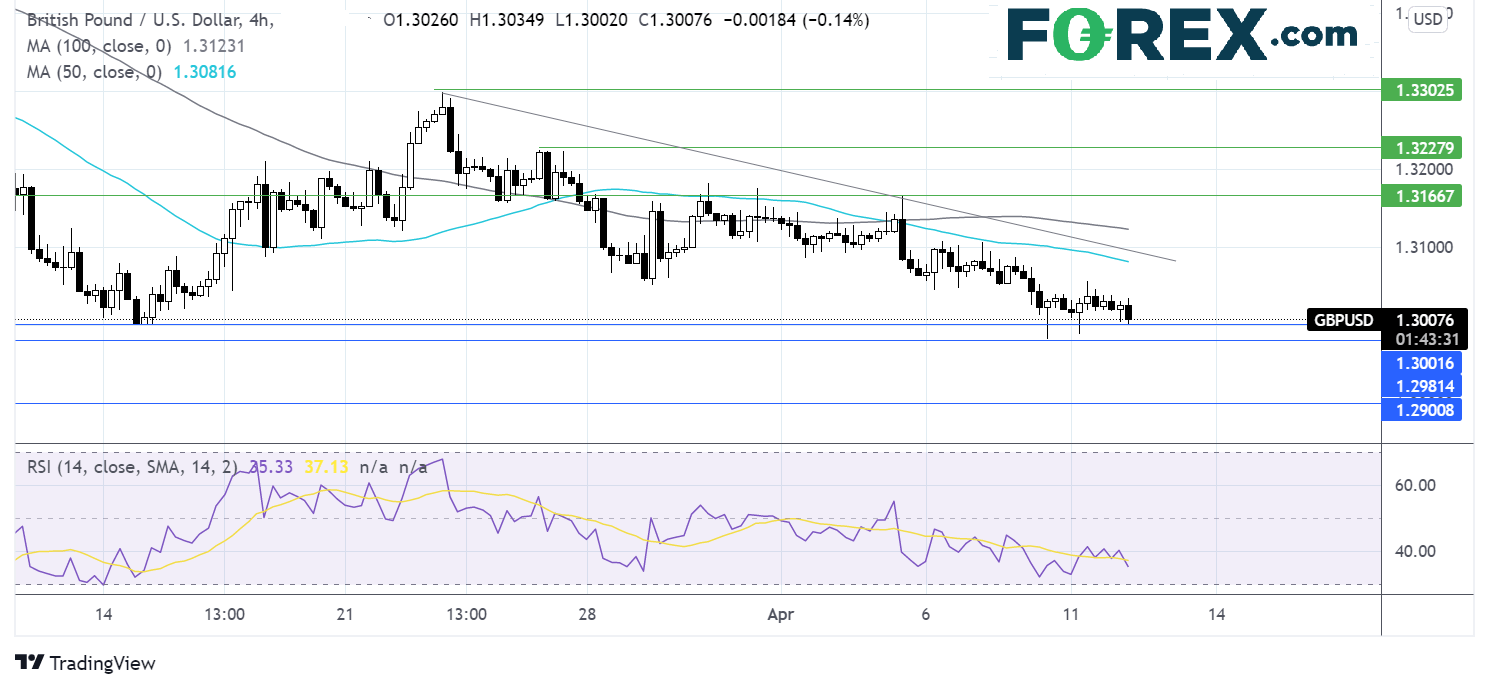Click the FOREX.com logo
Viewport: 1489px width, 689px height.
point(1180,38)
